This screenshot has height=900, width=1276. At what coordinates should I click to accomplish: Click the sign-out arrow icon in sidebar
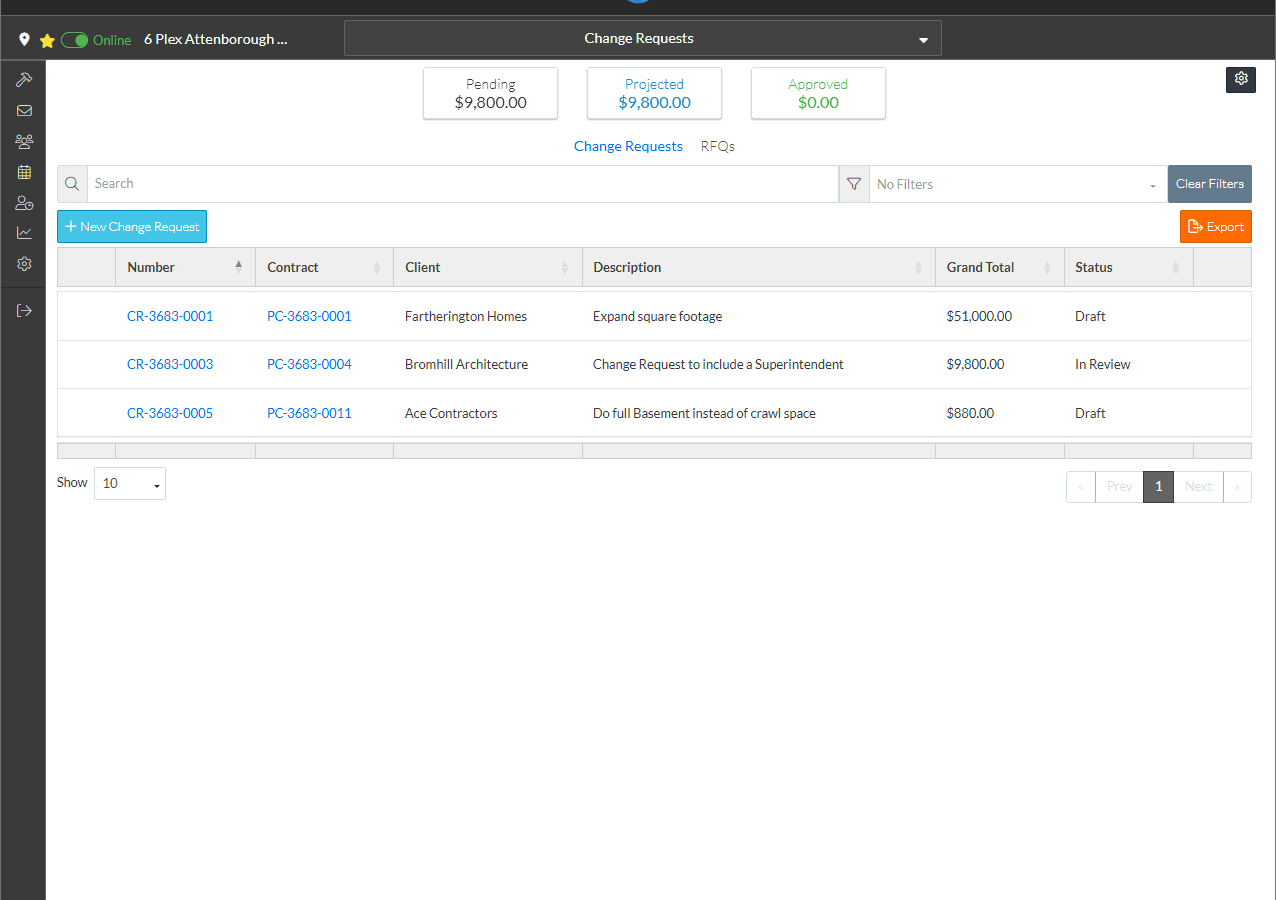(24, 310)
